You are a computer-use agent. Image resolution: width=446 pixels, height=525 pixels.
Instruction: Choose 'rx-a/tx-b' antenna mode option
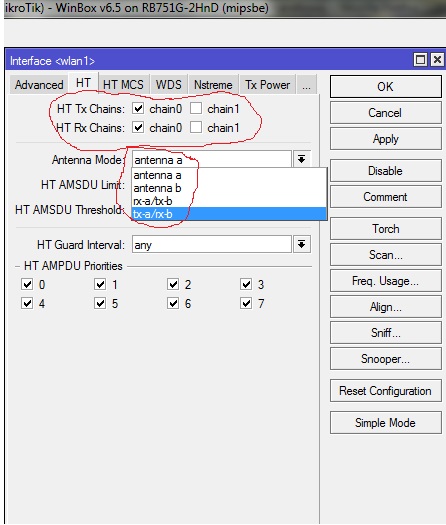229,201
